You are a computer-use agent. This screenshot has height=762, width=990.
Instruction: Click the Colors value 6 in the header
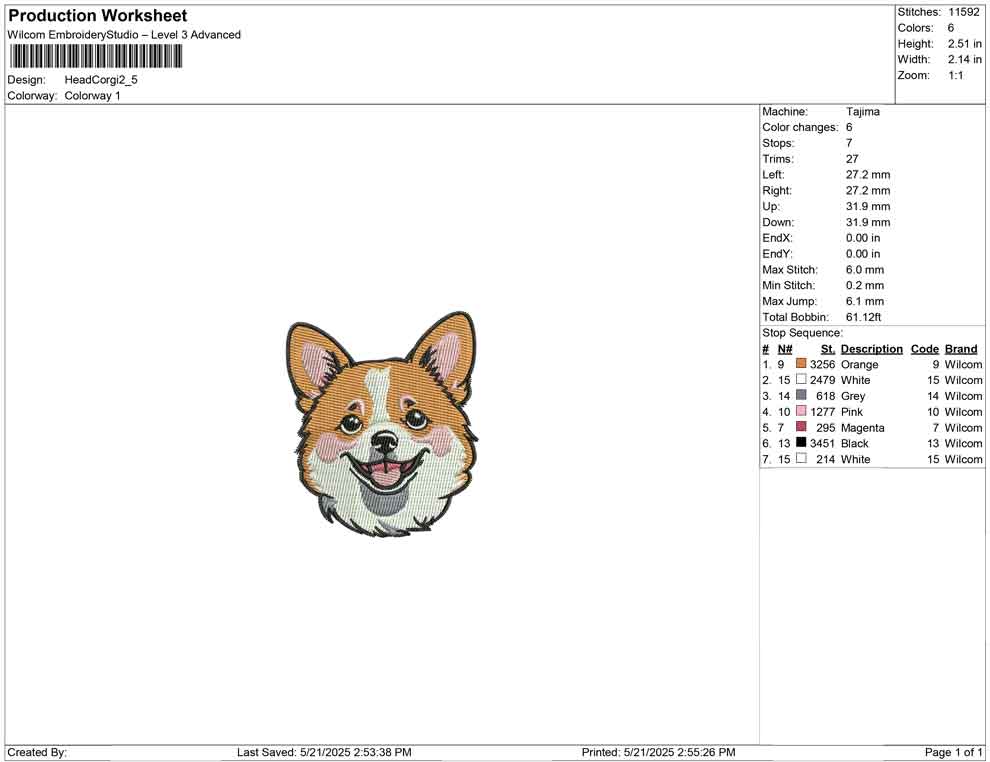coord(951,28)
